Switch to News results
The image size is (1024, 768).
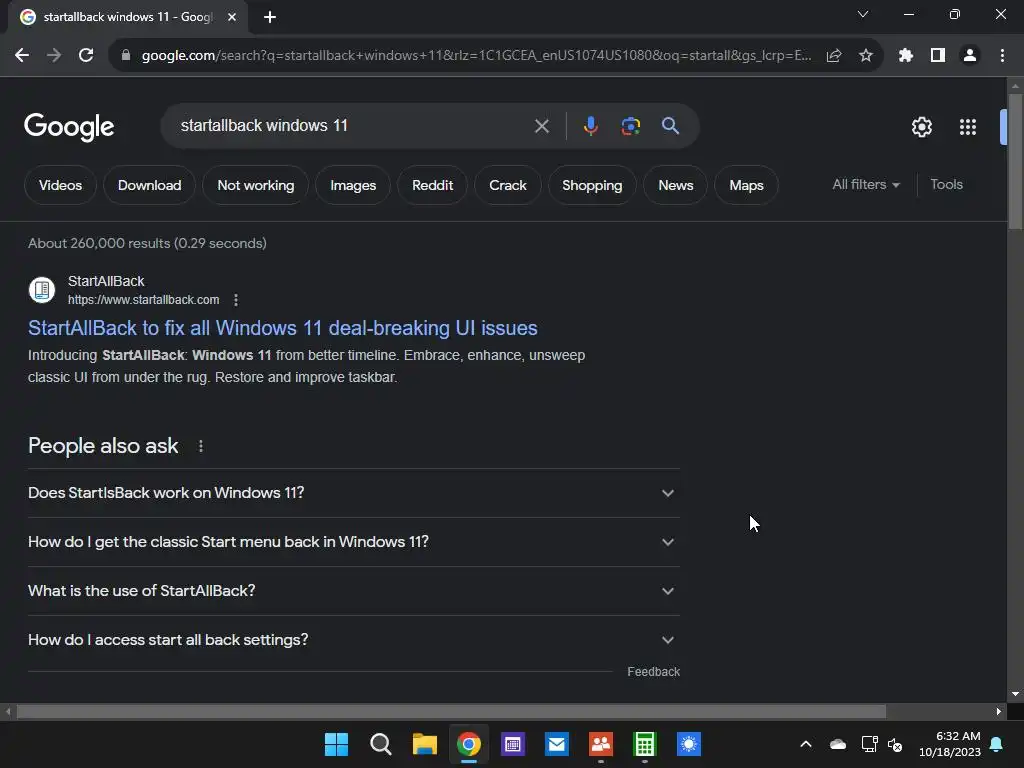pyautogui.click(x=675, y=185)
